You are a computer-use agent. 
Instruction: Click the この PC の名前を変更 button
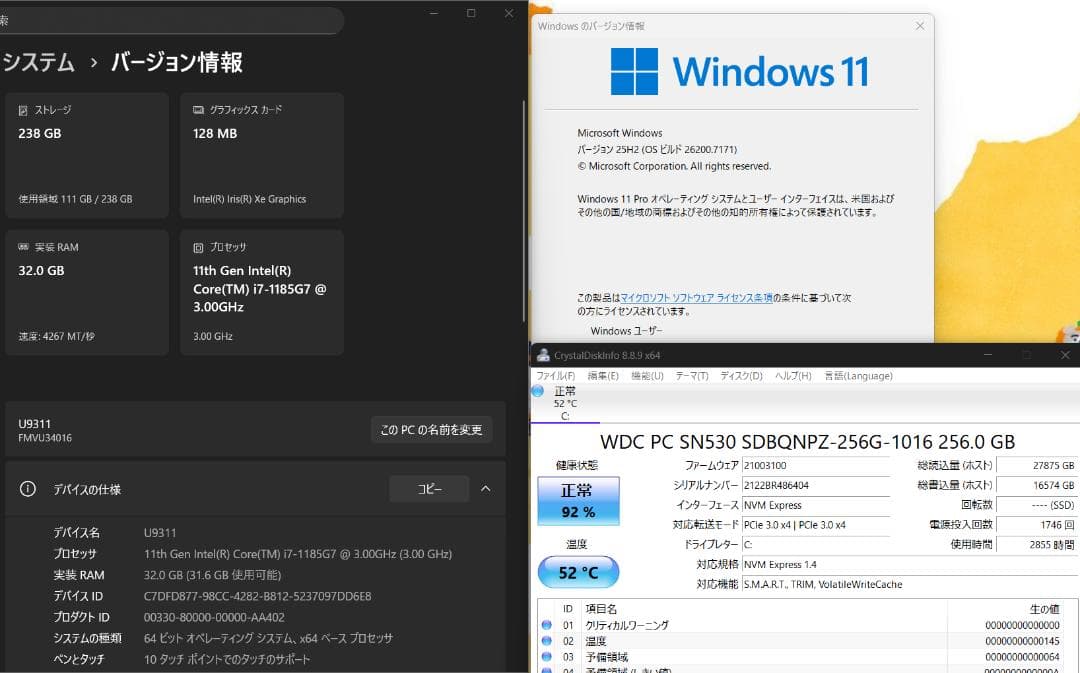click(431, 430)
